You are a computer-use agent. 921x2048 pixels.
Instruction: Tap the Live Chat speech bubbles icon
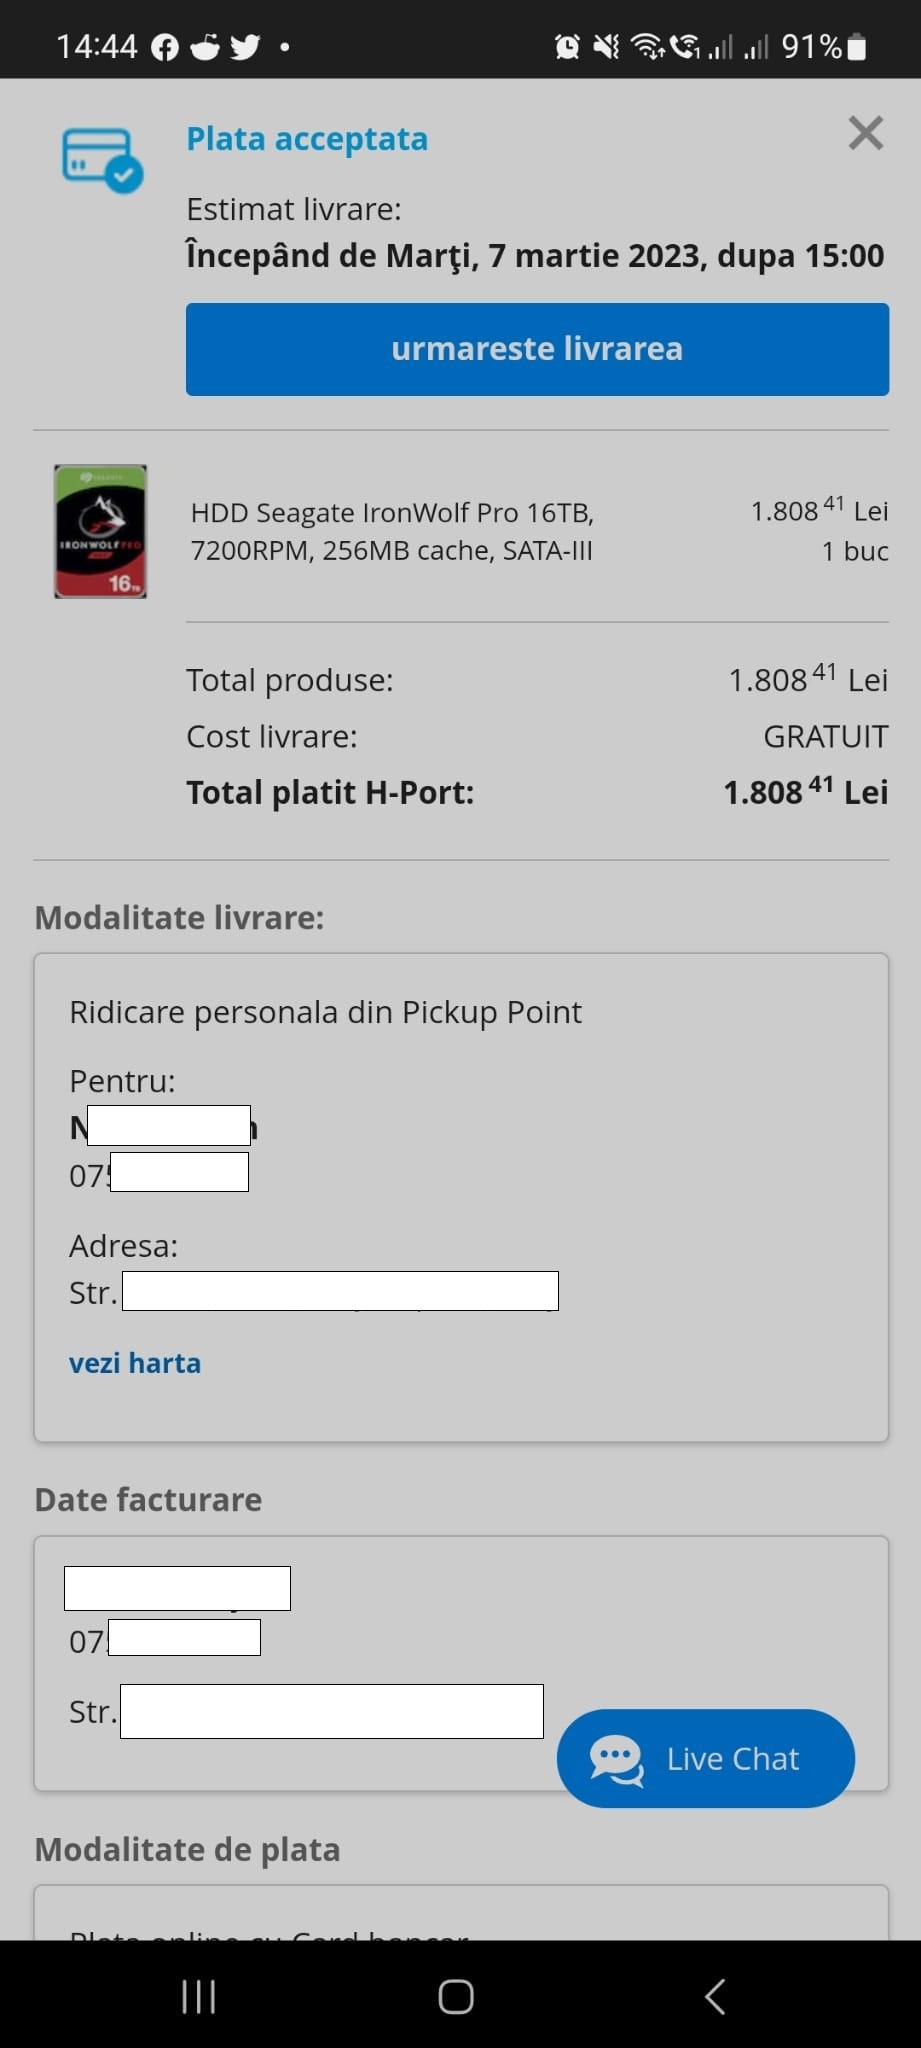pos(617,1759)
